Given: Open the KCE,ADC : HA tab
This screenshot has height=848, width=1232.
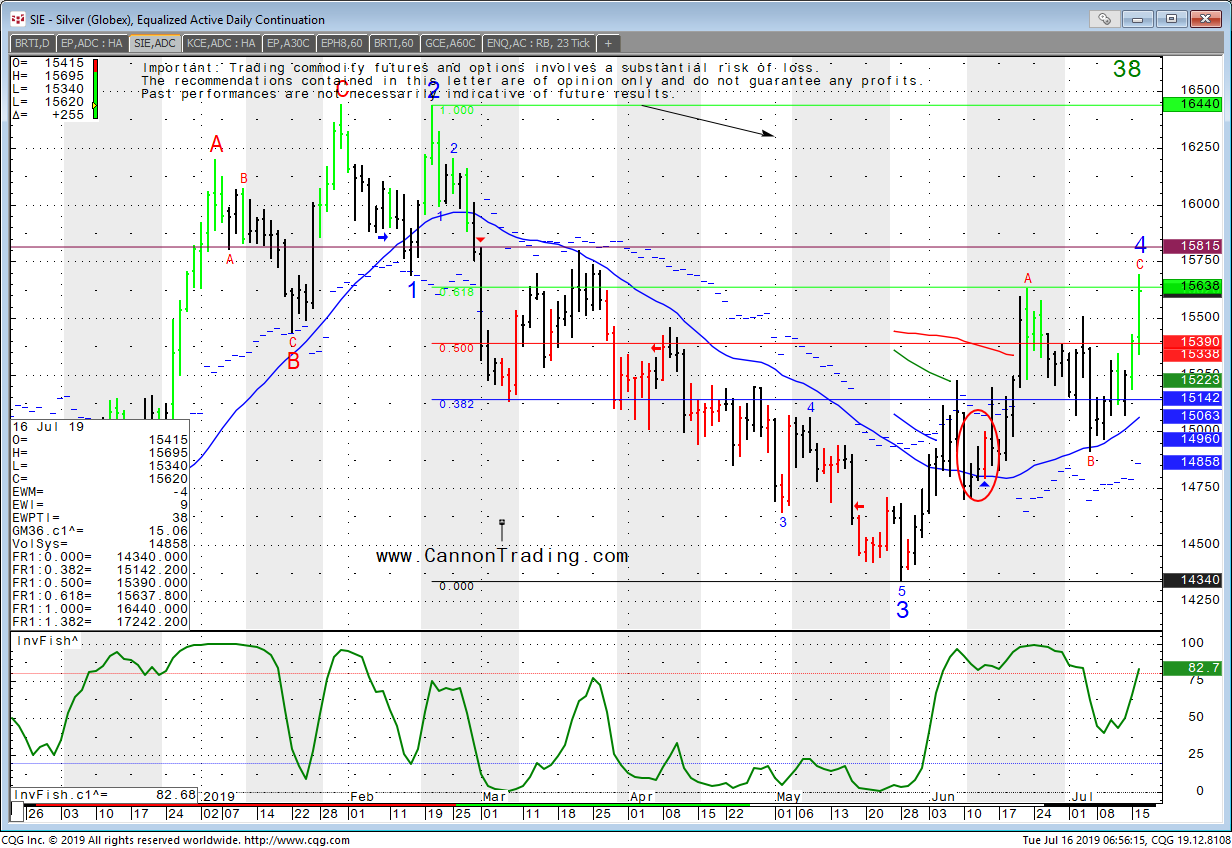Looking at the screenshot, I should point(221,43).
